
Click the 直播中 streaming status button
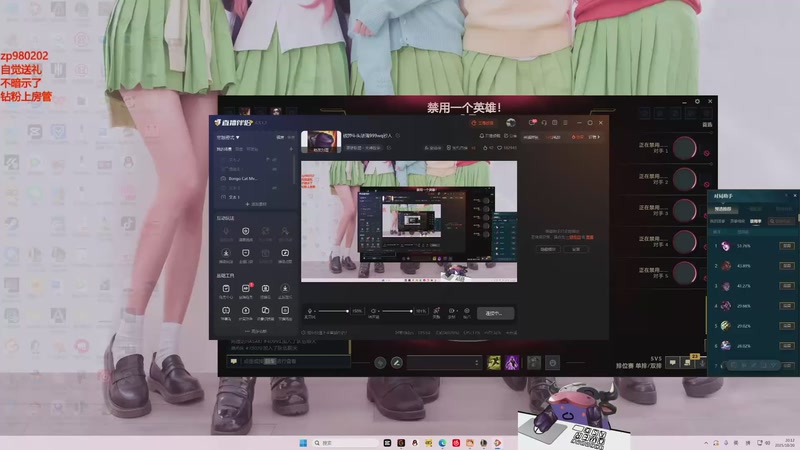[495, 313]
